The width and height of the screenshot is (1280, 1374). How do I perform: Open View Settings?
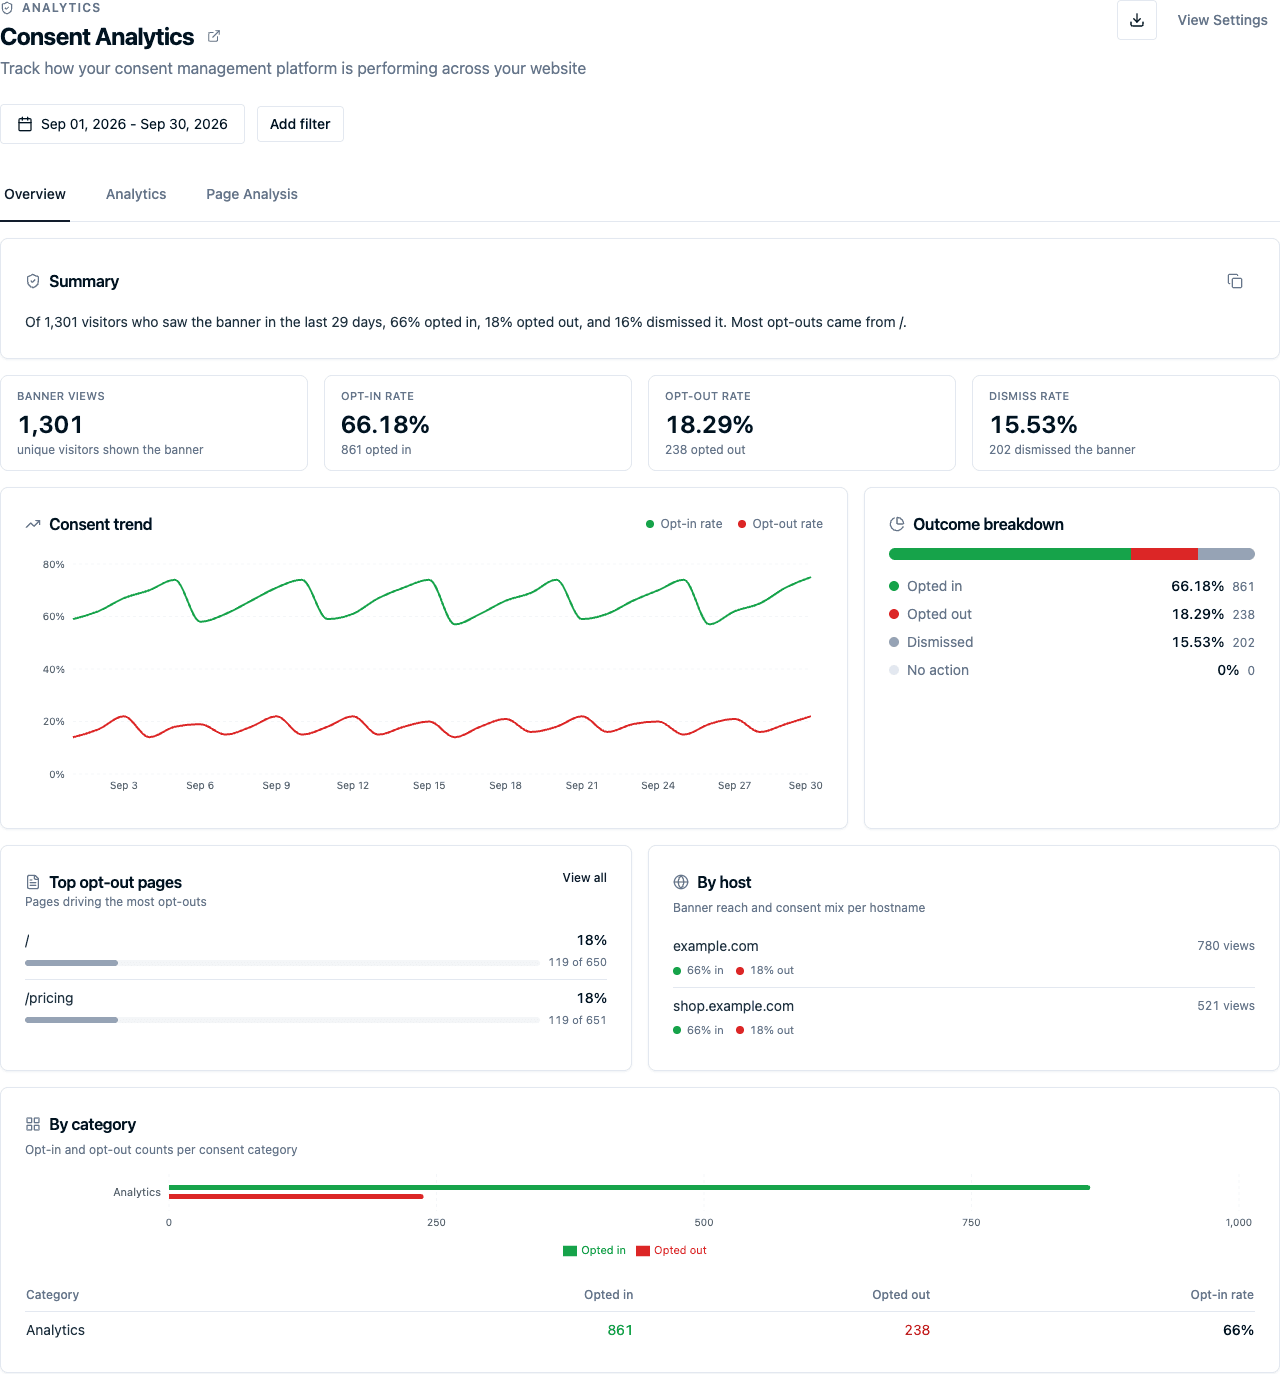click(1222, 20)
